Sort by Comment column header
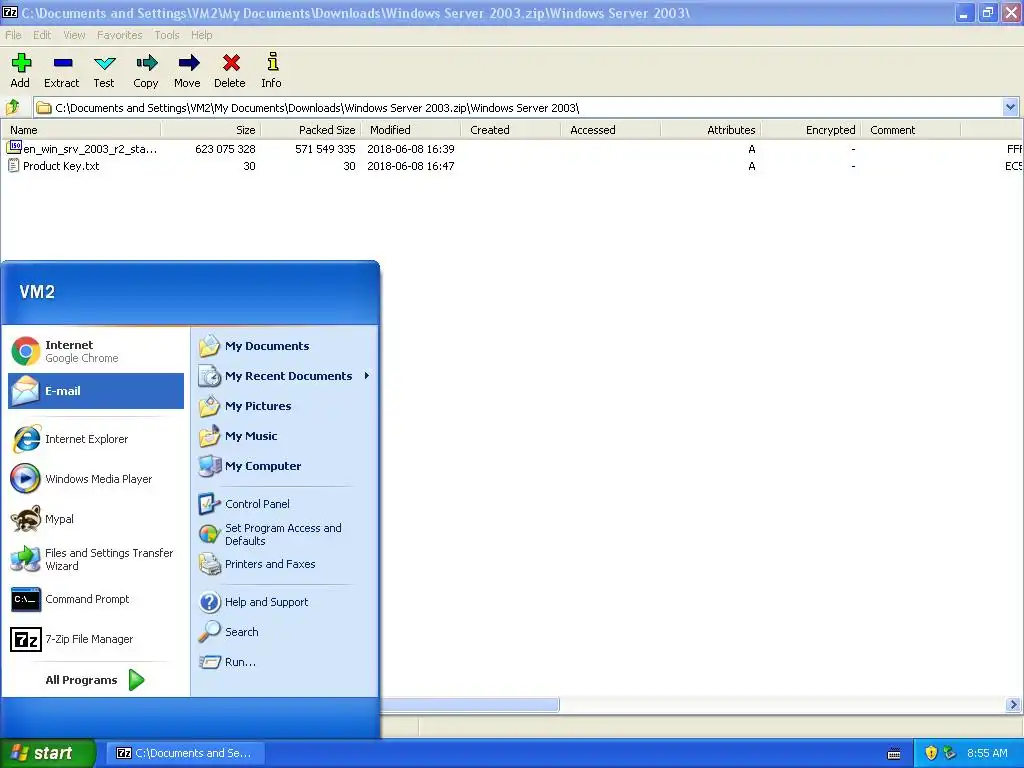This screenshot has height=768, width=1024. point(910,130)
